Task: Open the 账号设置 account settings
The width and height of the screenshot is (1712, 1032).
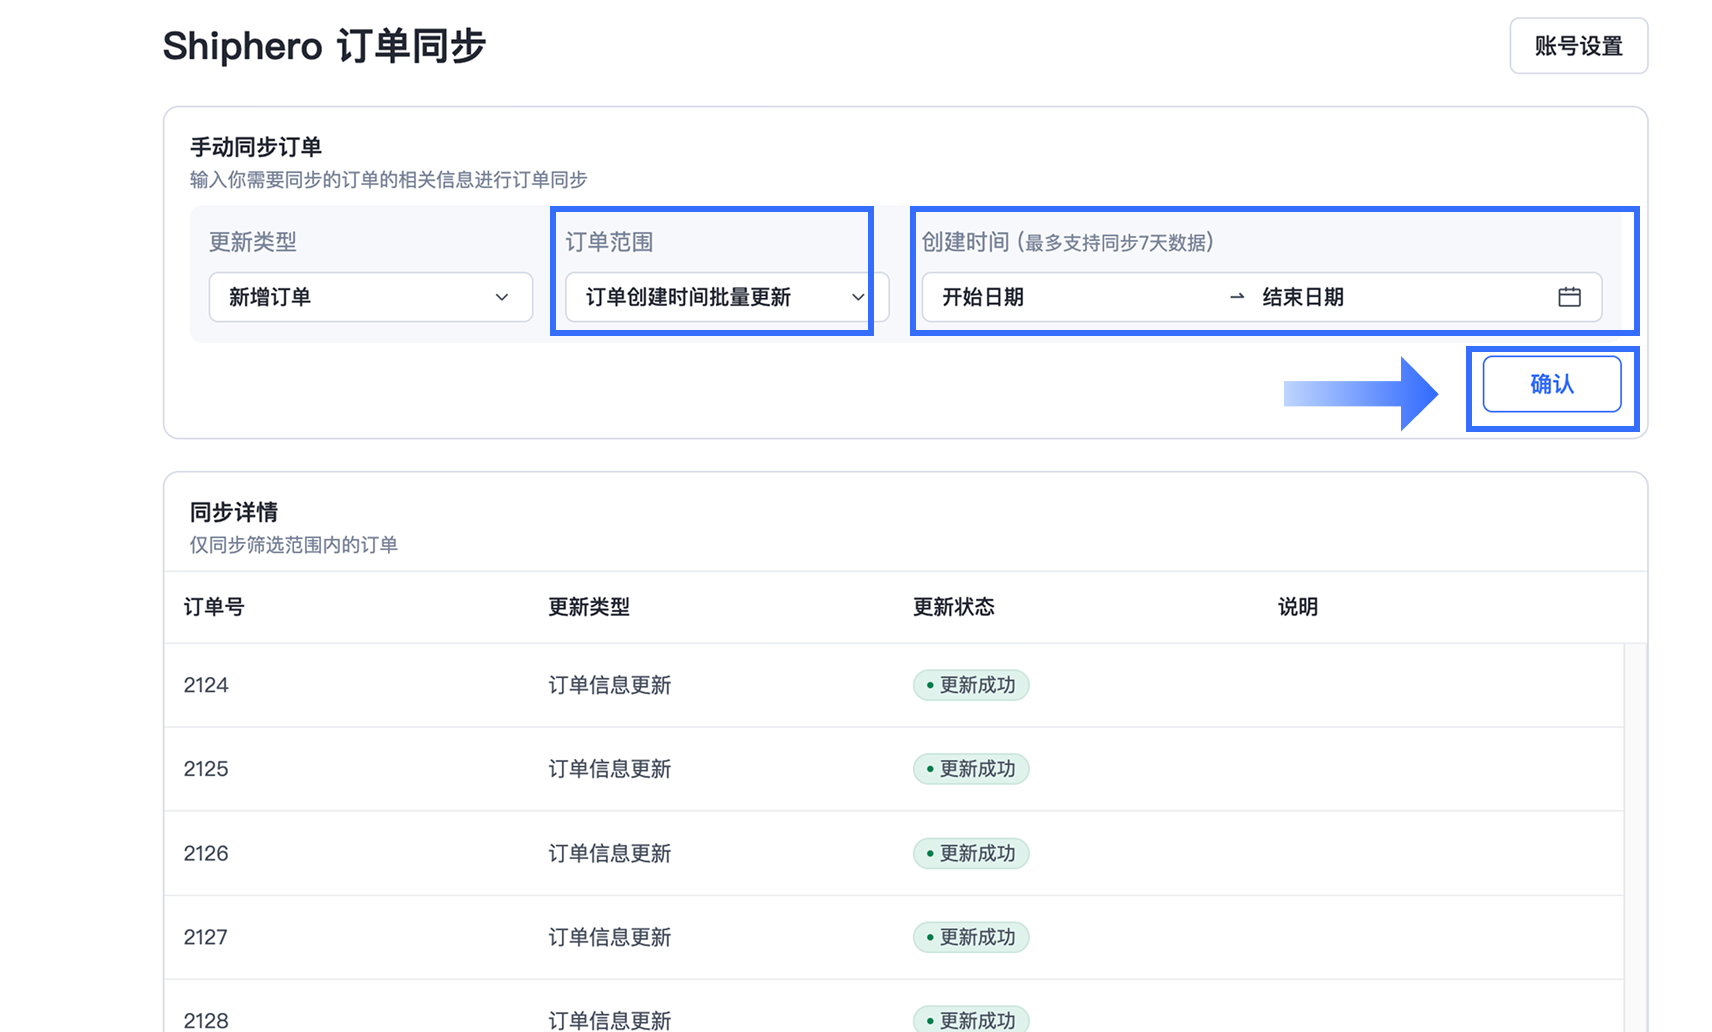Action: pos(1578,46)
